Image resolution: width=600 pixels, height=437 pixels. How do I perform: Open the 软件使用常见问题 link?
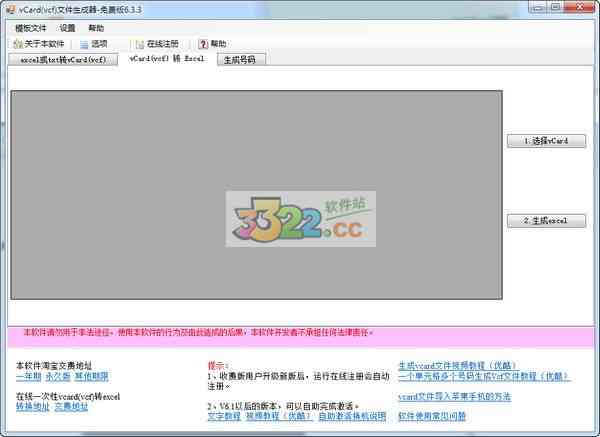click(x=432, y=416)
